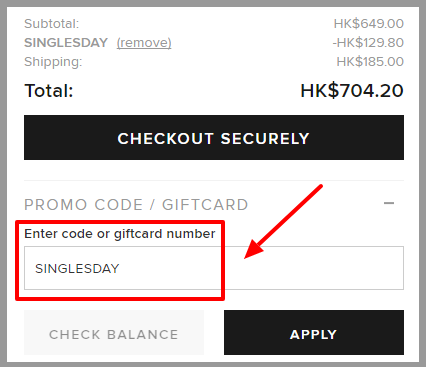Click the SINGLESDAY text inside the code field
426x367 pixels.
(x=77, y=269)
